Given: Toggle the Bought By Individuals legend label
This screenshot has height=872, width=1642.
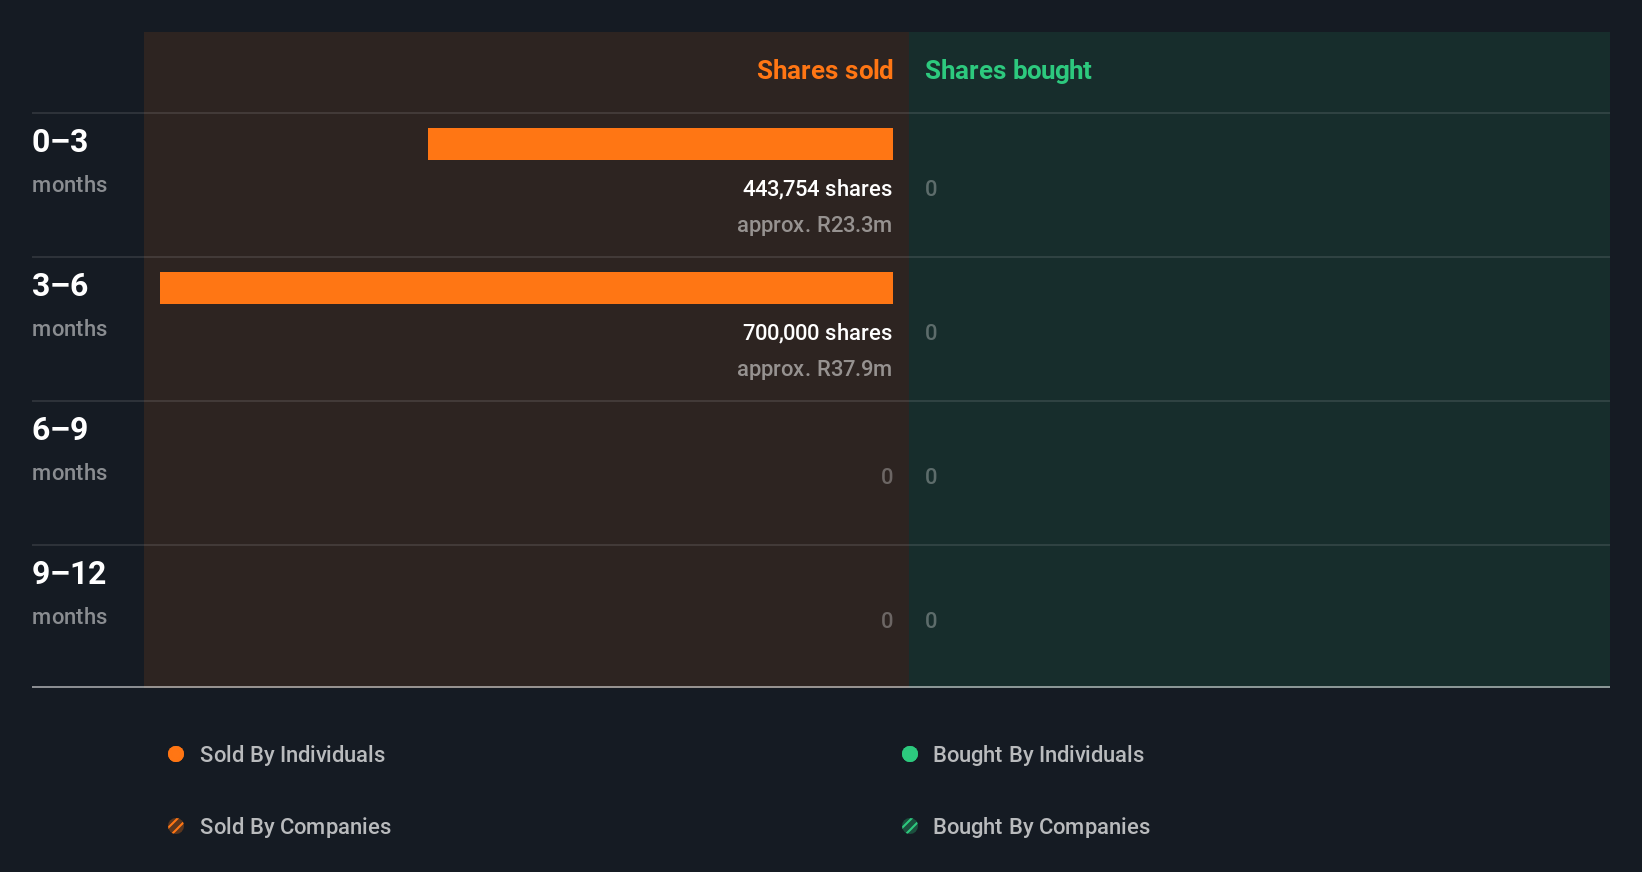Looking at the screenshot, I should (x=1038, y=754).
